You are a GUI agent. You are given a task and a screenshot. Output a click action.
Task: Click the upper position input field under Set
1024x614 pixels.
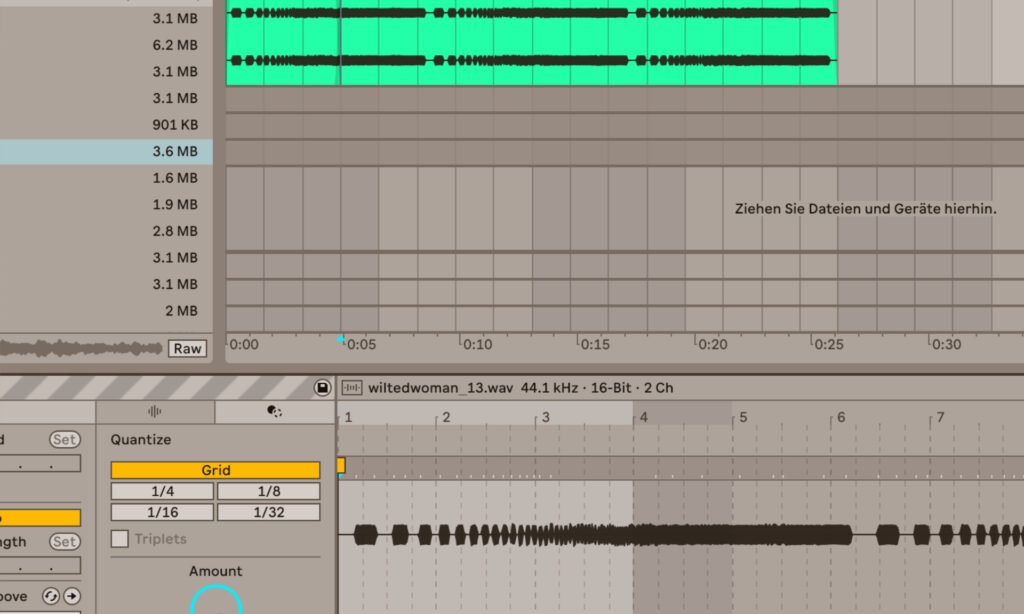(40, 464)
